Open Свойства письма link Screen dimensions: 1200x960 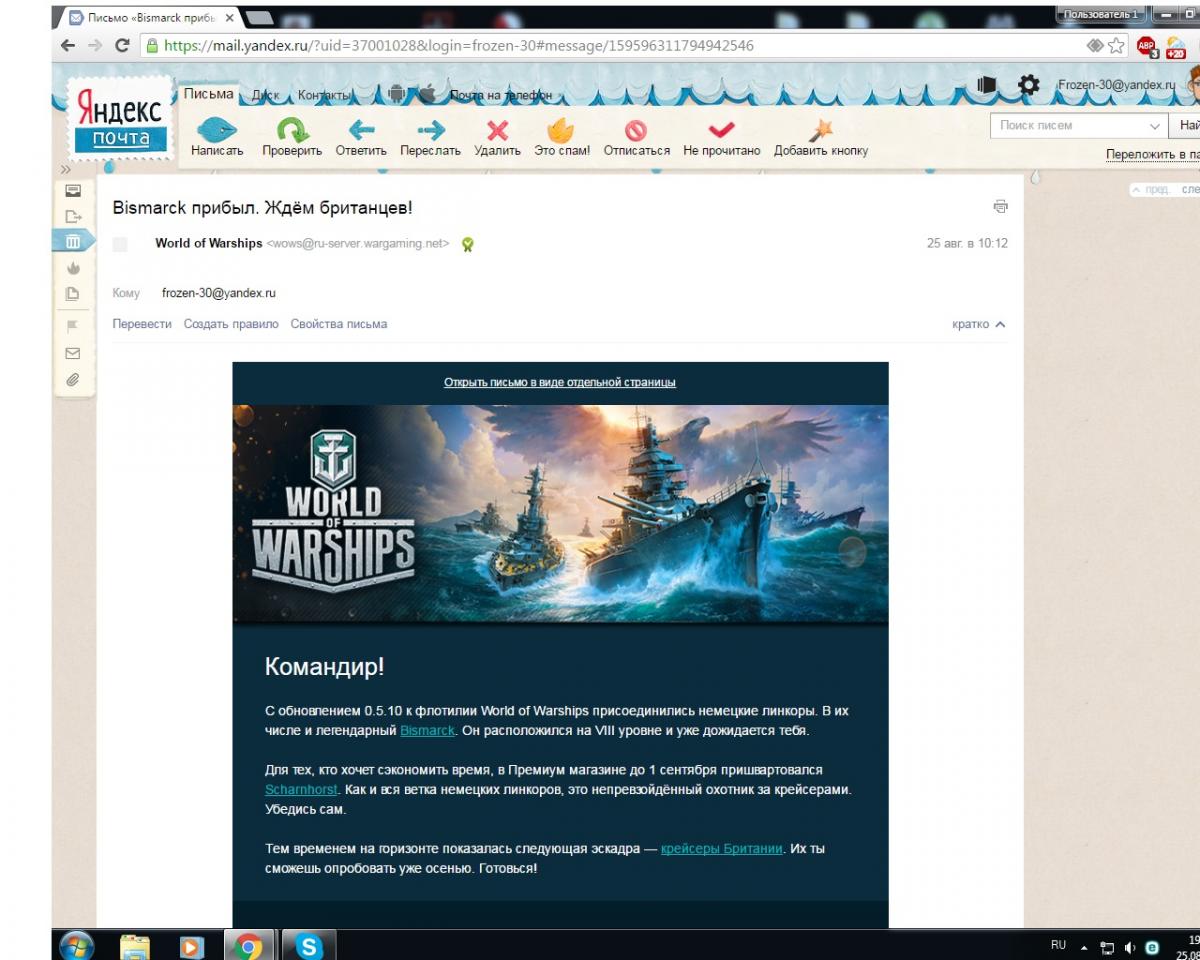click(x=339, y=324)
